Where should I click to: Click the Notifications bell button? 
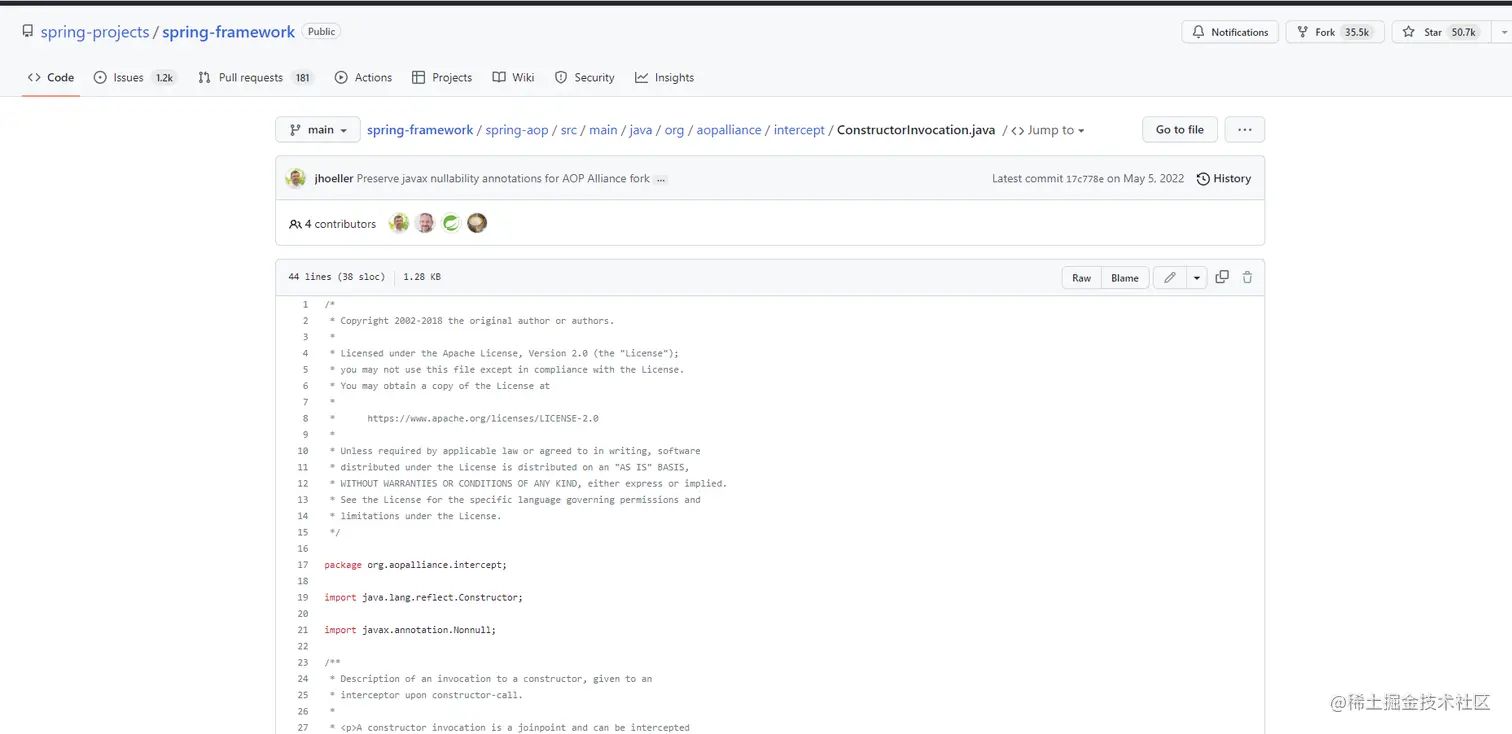click(1230, 32)
